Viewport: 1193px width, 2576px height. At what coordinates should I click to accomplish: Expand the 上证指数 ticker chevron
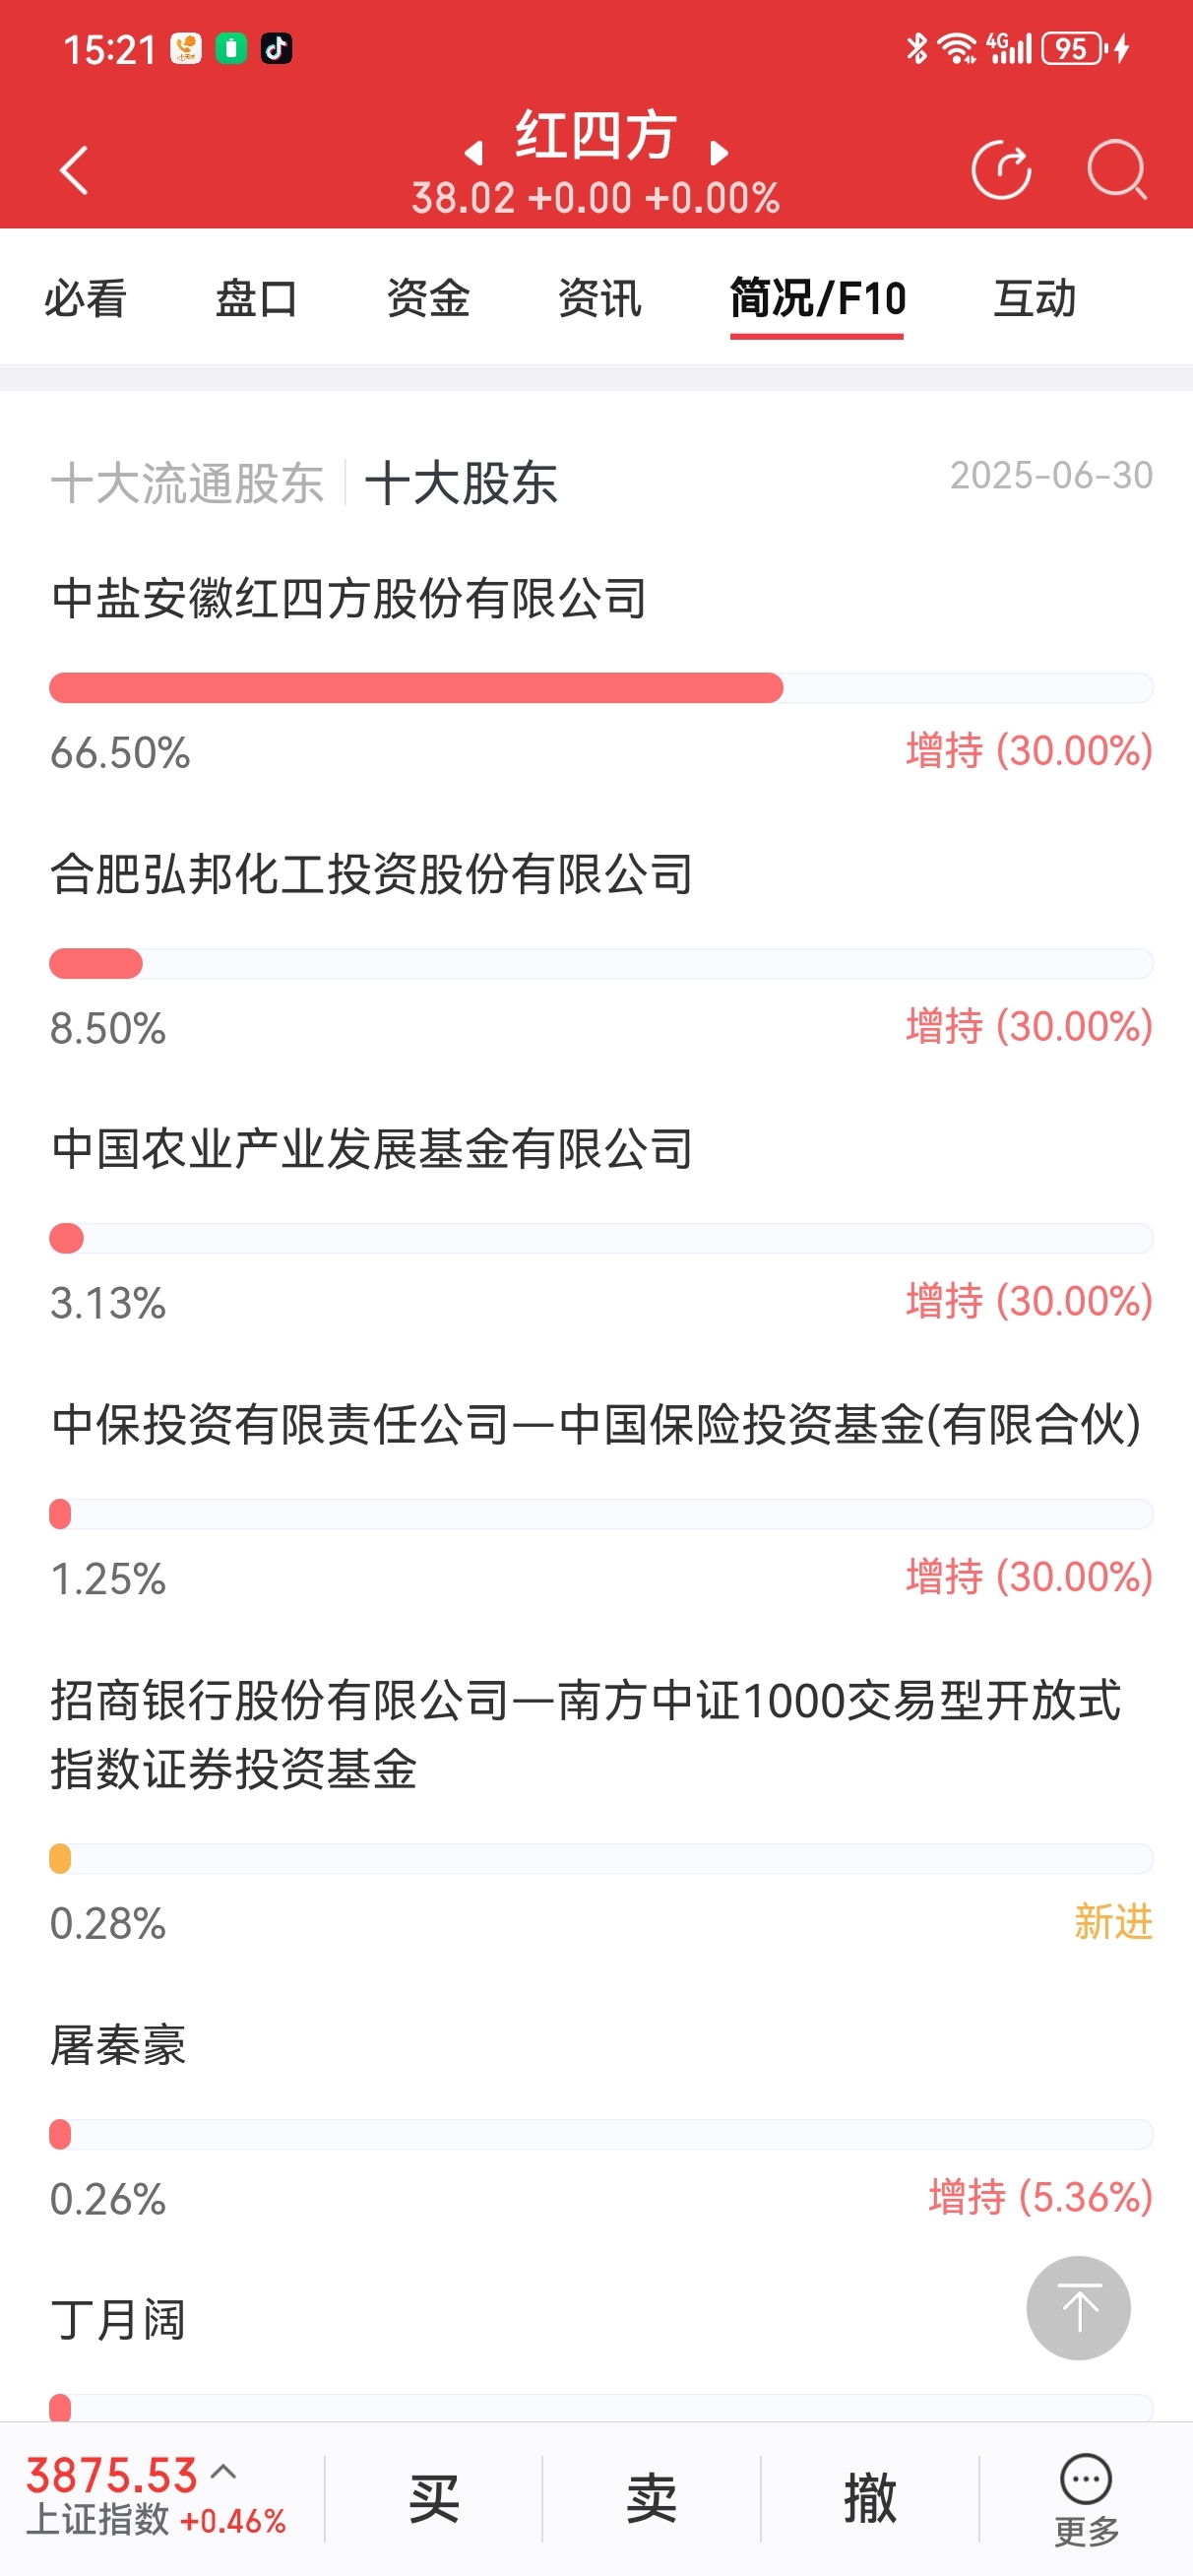(x=224, y=2471)
